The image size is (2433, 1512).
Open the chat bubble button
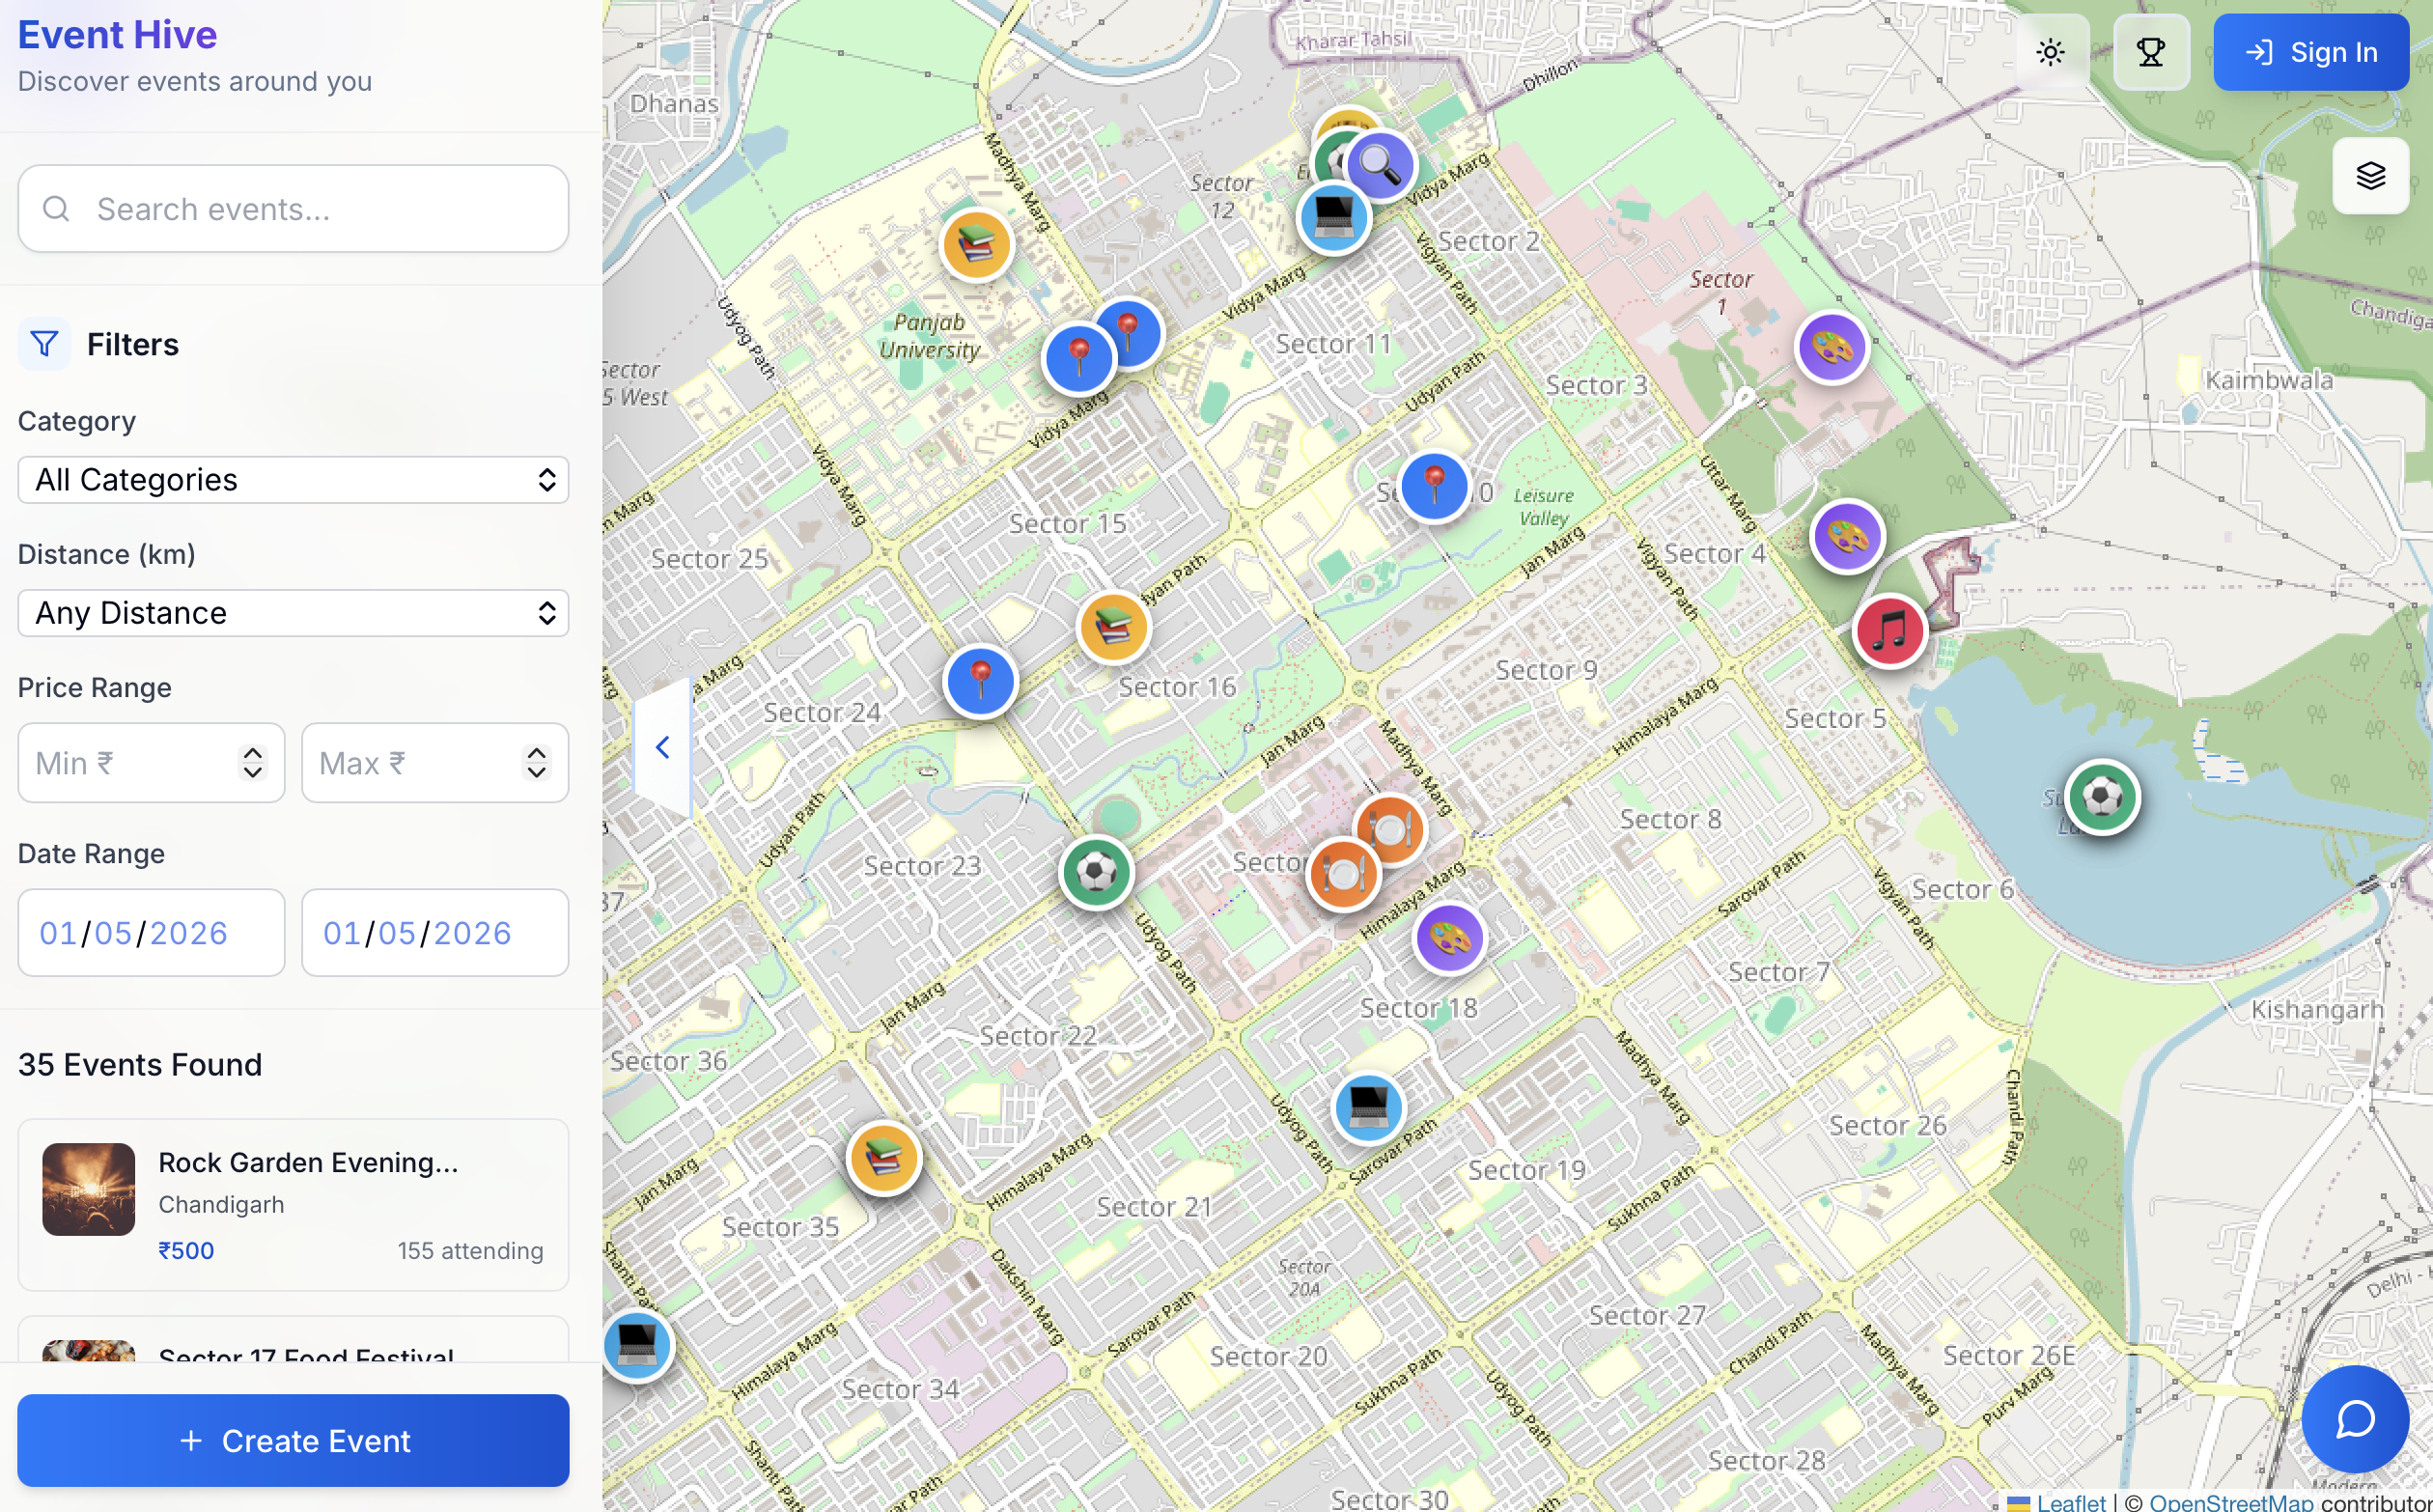[x=2354, y=1418]
